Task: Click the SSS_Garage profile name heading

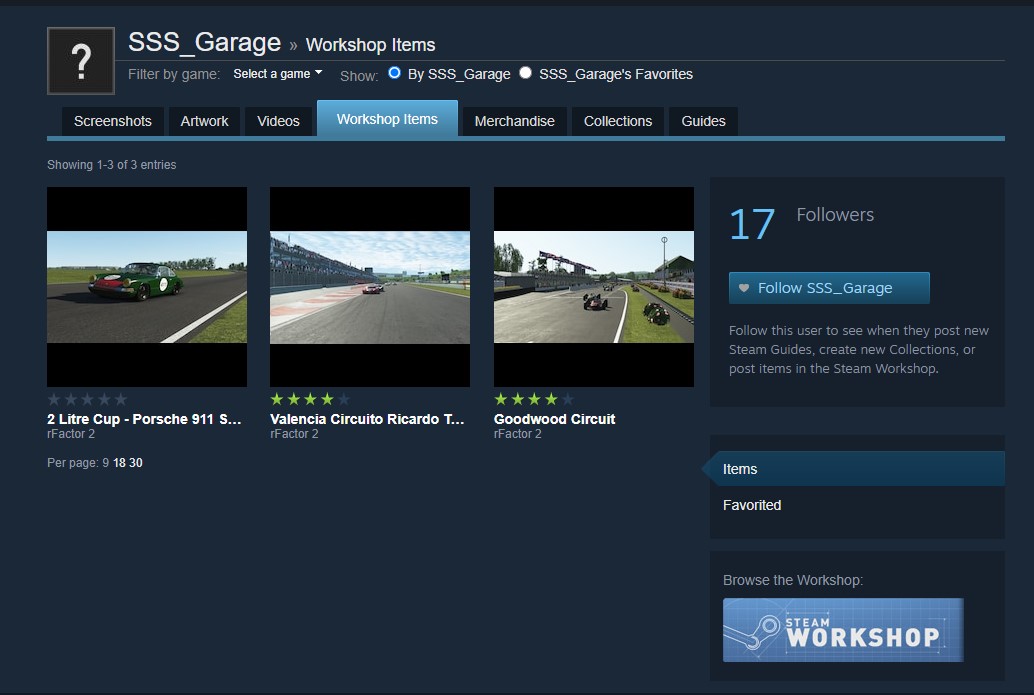Action: point(204,43)
